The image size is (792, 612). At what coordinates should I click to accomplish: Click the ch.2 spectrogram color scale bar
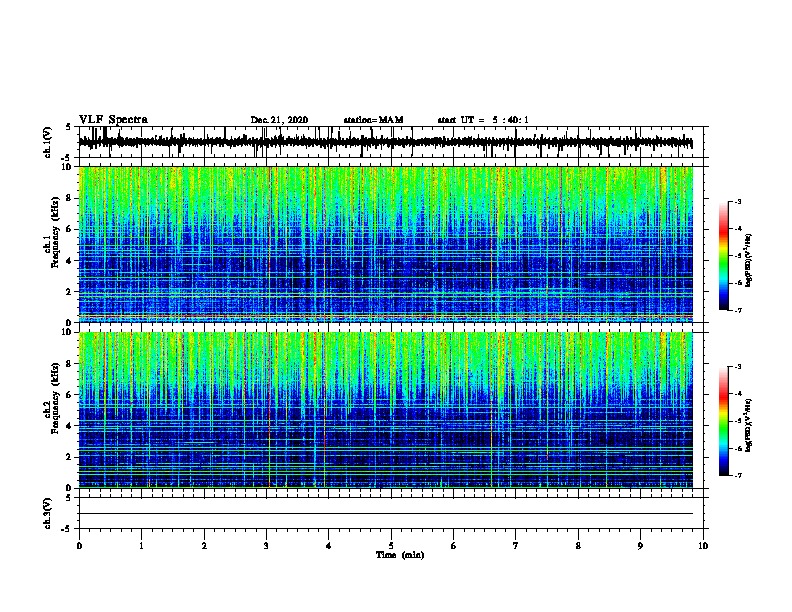click(723, 421)
